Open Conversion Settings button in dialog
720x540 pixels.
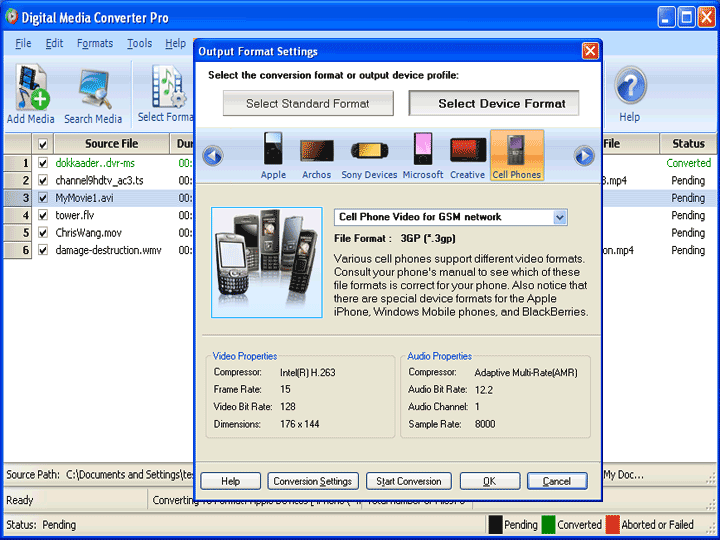[312, 481]
